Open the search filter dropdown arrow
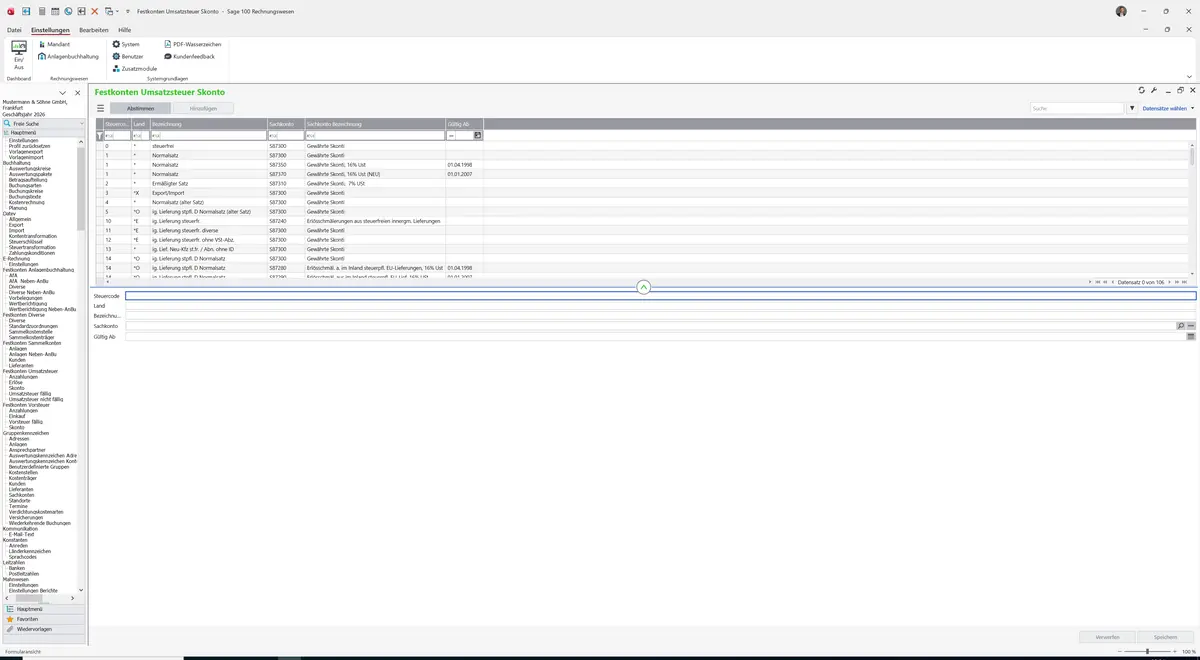Viewport: 1200px width, 660px height. [x=1132, y=108]
